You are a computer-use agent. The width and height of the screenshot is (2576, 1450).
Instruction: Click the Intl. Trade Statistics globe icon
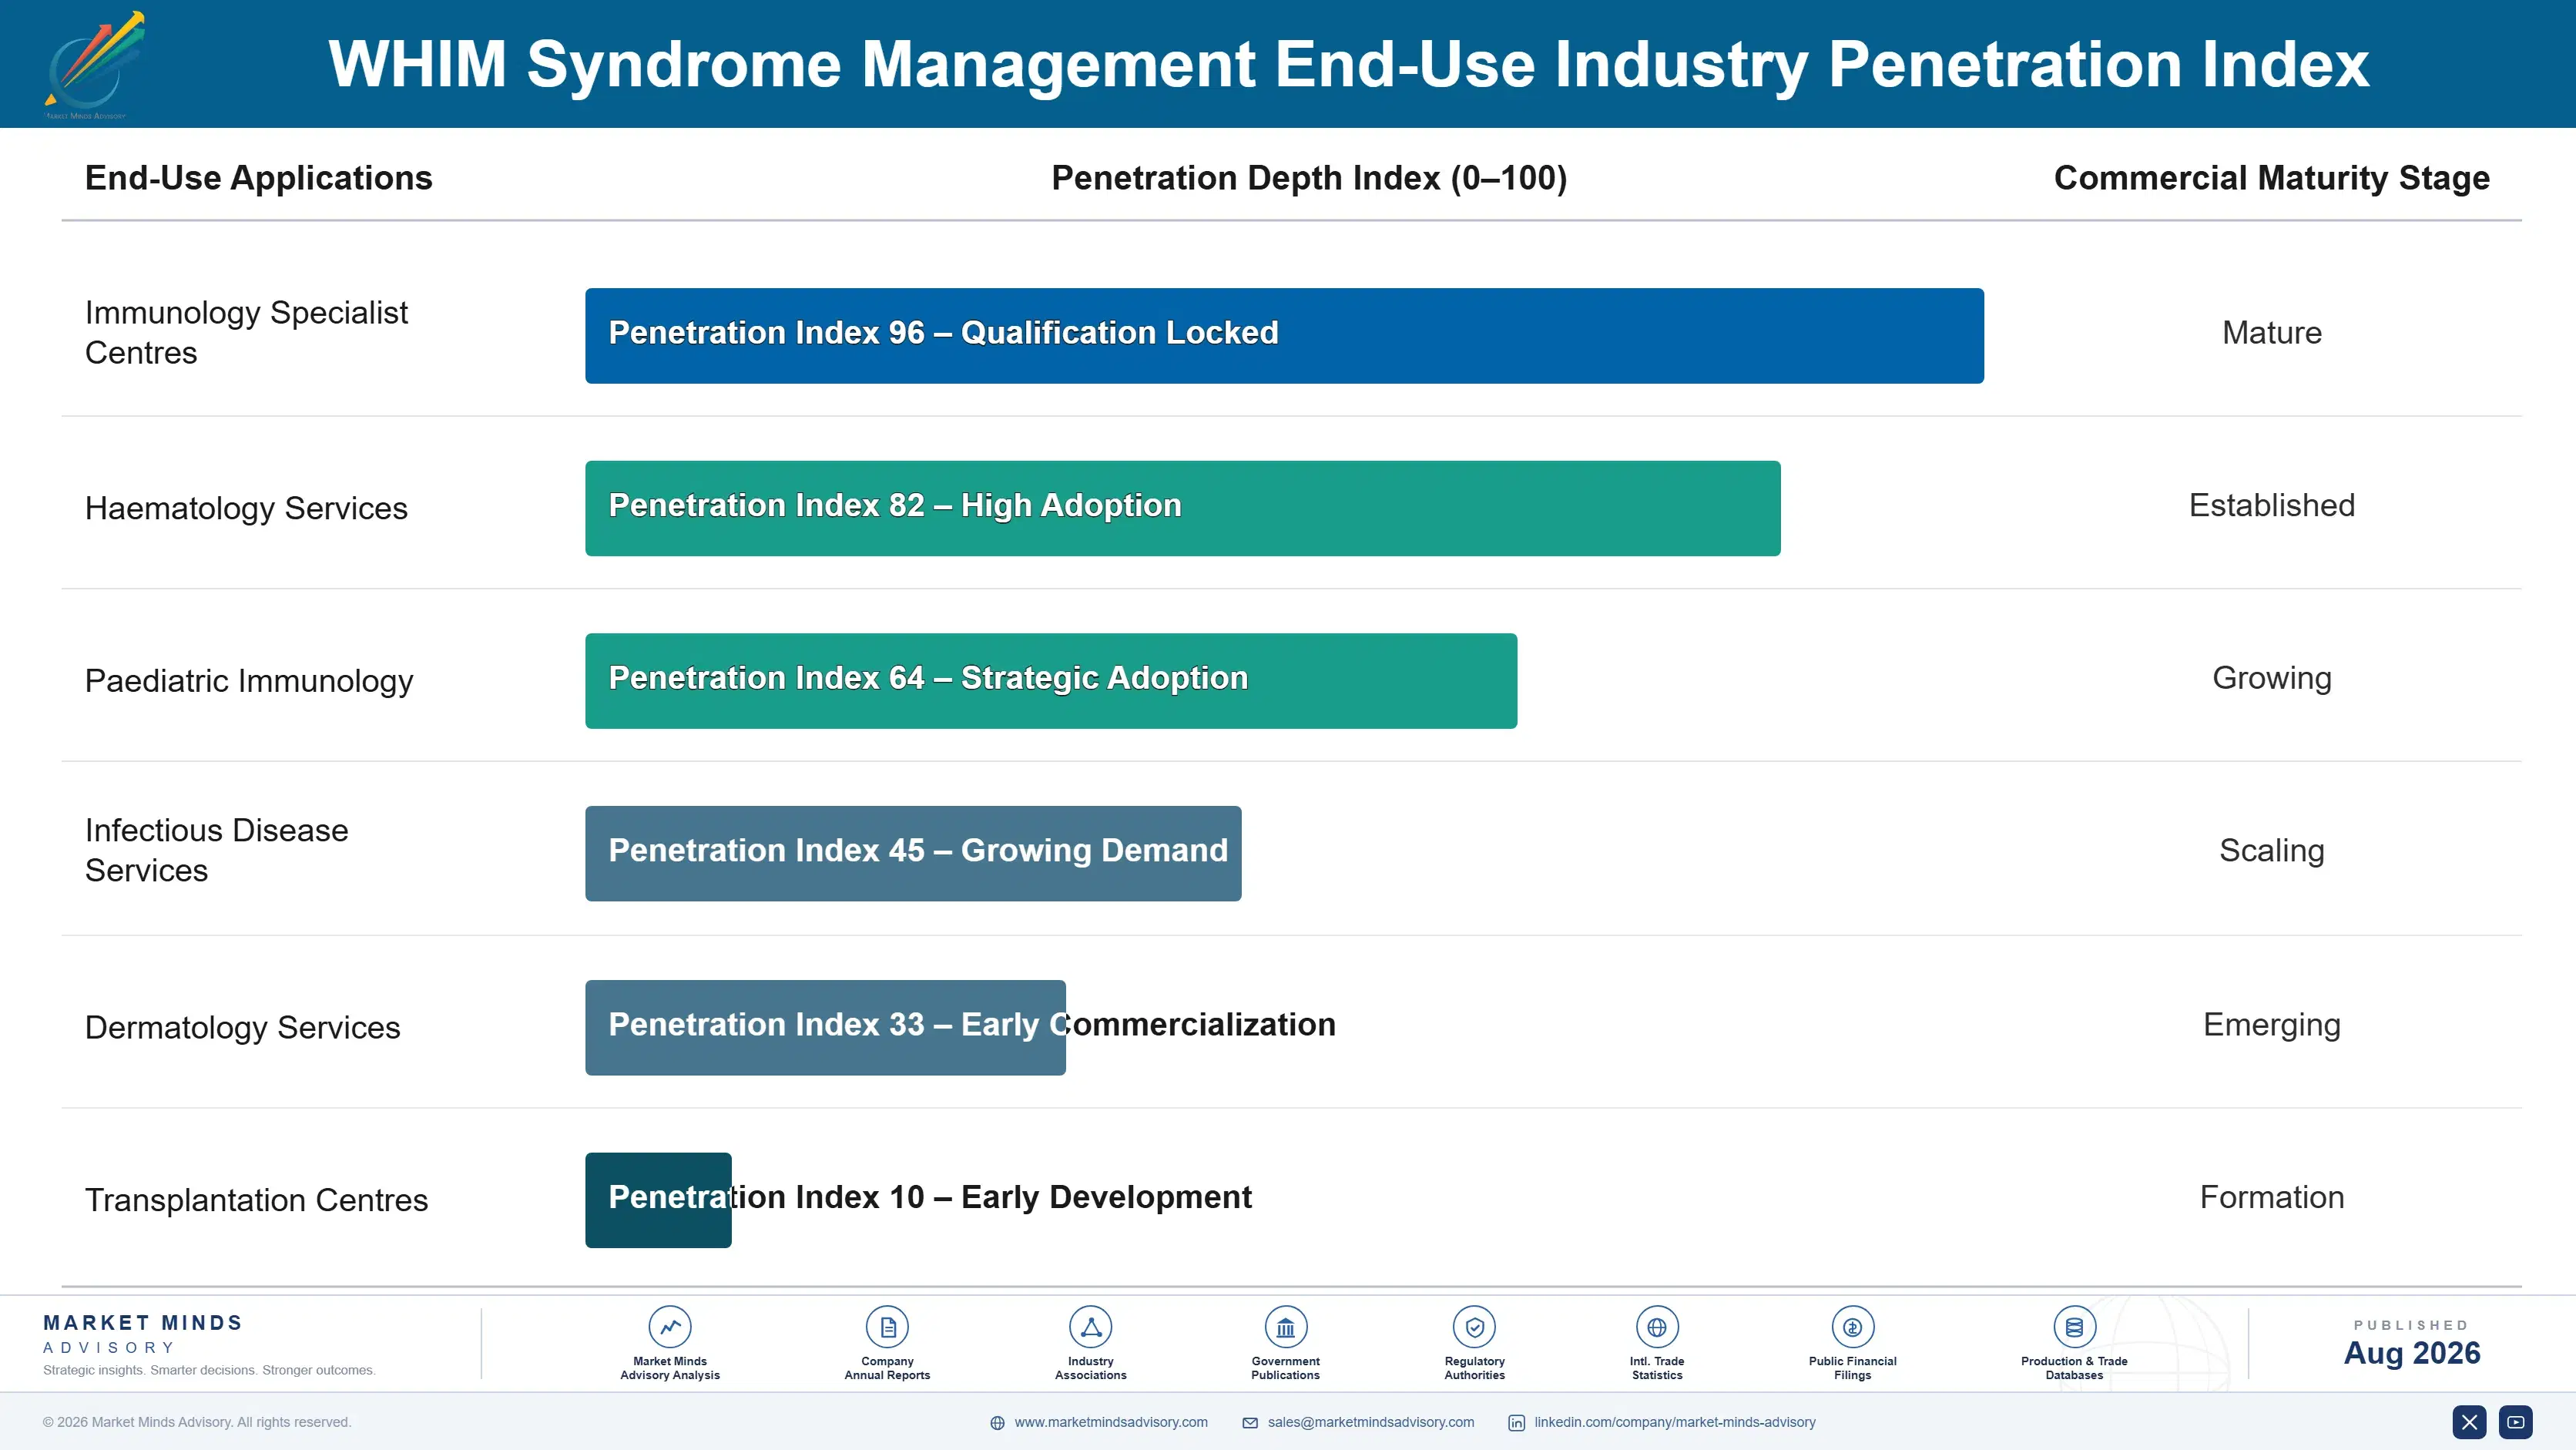[x=1657, y=1327]
